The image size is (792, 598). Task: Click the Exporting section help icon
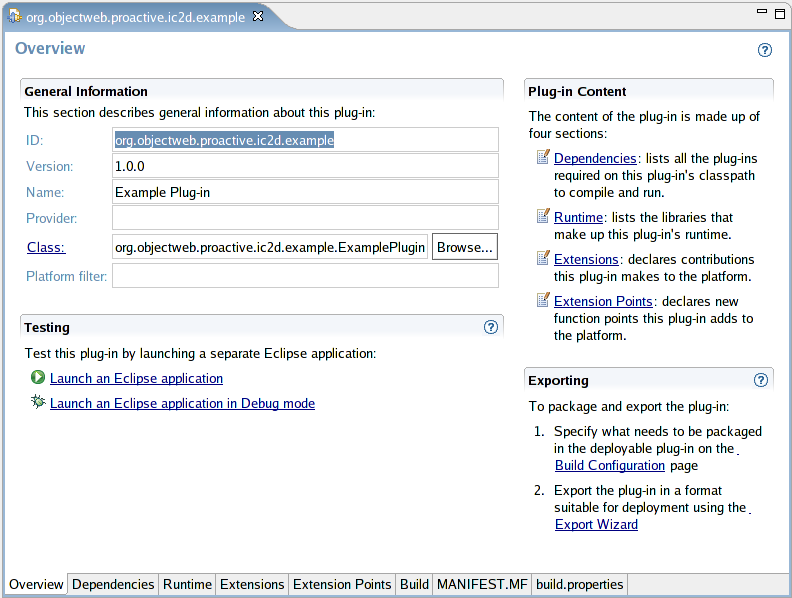point(761,380)
